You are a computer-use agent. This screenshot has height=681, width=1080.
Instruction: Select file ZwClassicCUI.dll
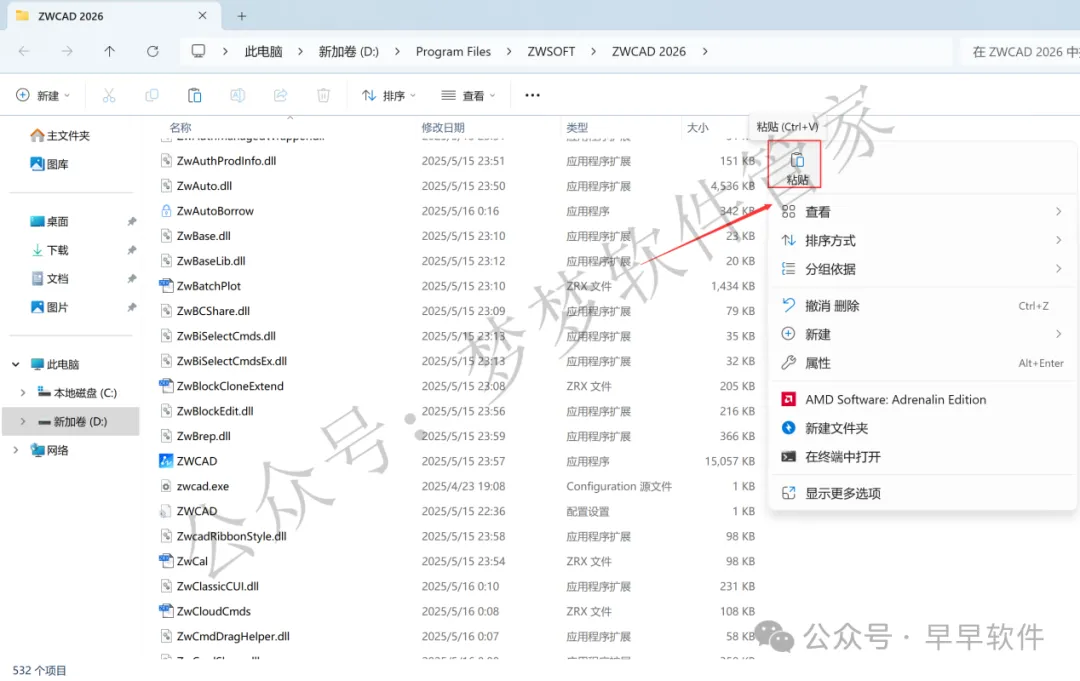point(218,587)
